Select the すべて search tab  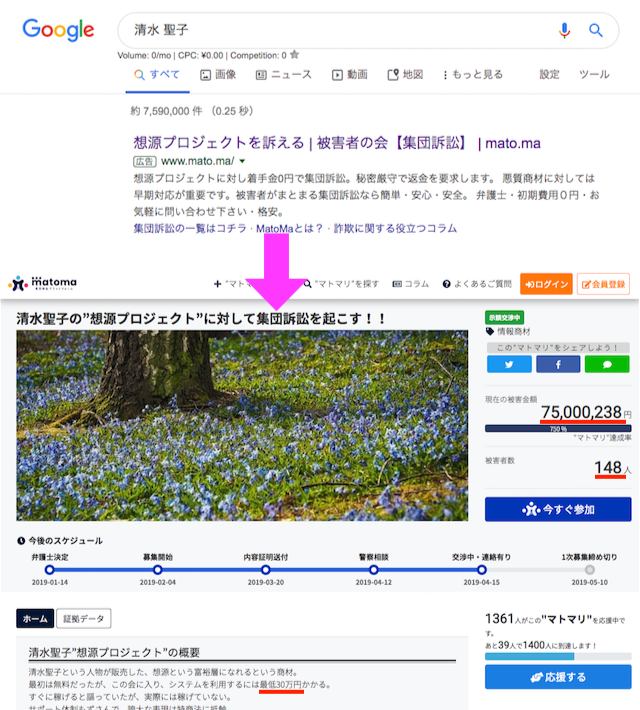157,75
